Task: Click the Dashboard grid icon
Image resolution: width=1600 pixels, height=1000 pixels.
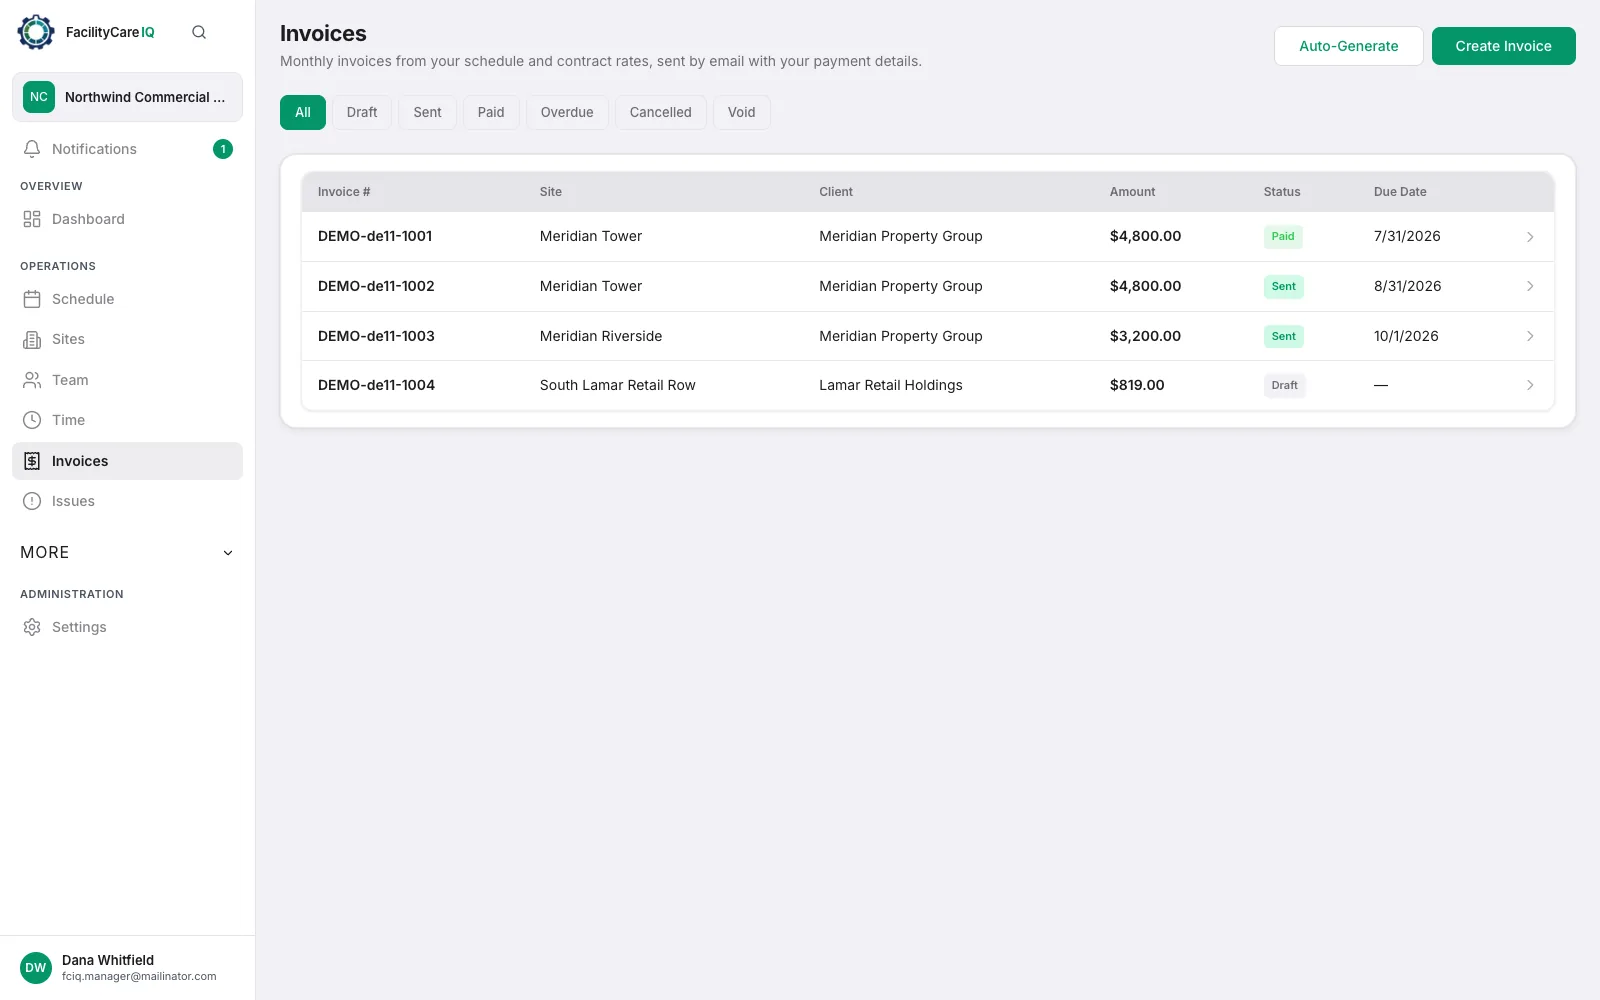Action: [x=32, y=219]
